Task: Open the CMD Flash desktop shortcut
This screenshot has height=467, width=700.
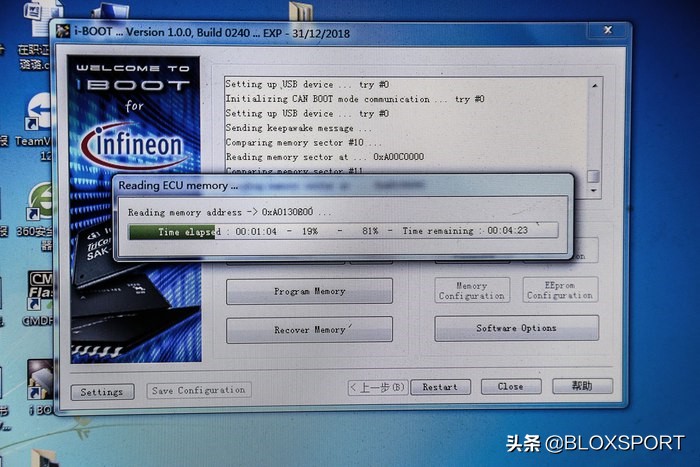Action: (39, 297)
